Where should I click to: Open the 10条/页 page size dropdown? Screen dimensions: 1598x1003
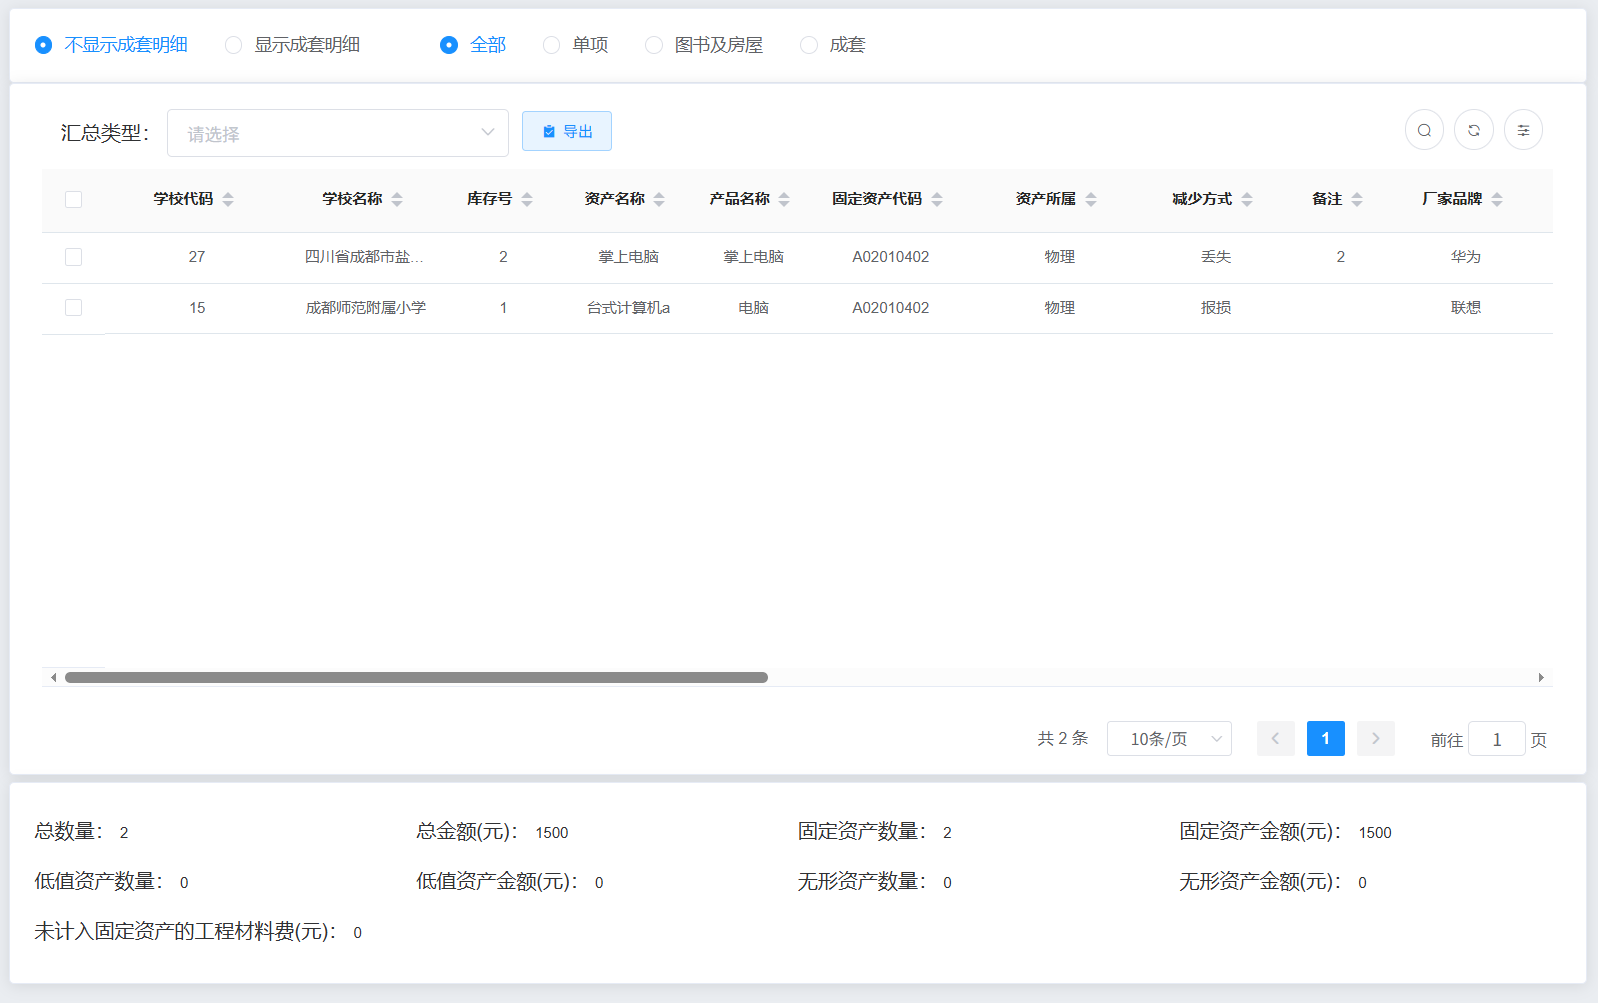tap(1168, 739)
